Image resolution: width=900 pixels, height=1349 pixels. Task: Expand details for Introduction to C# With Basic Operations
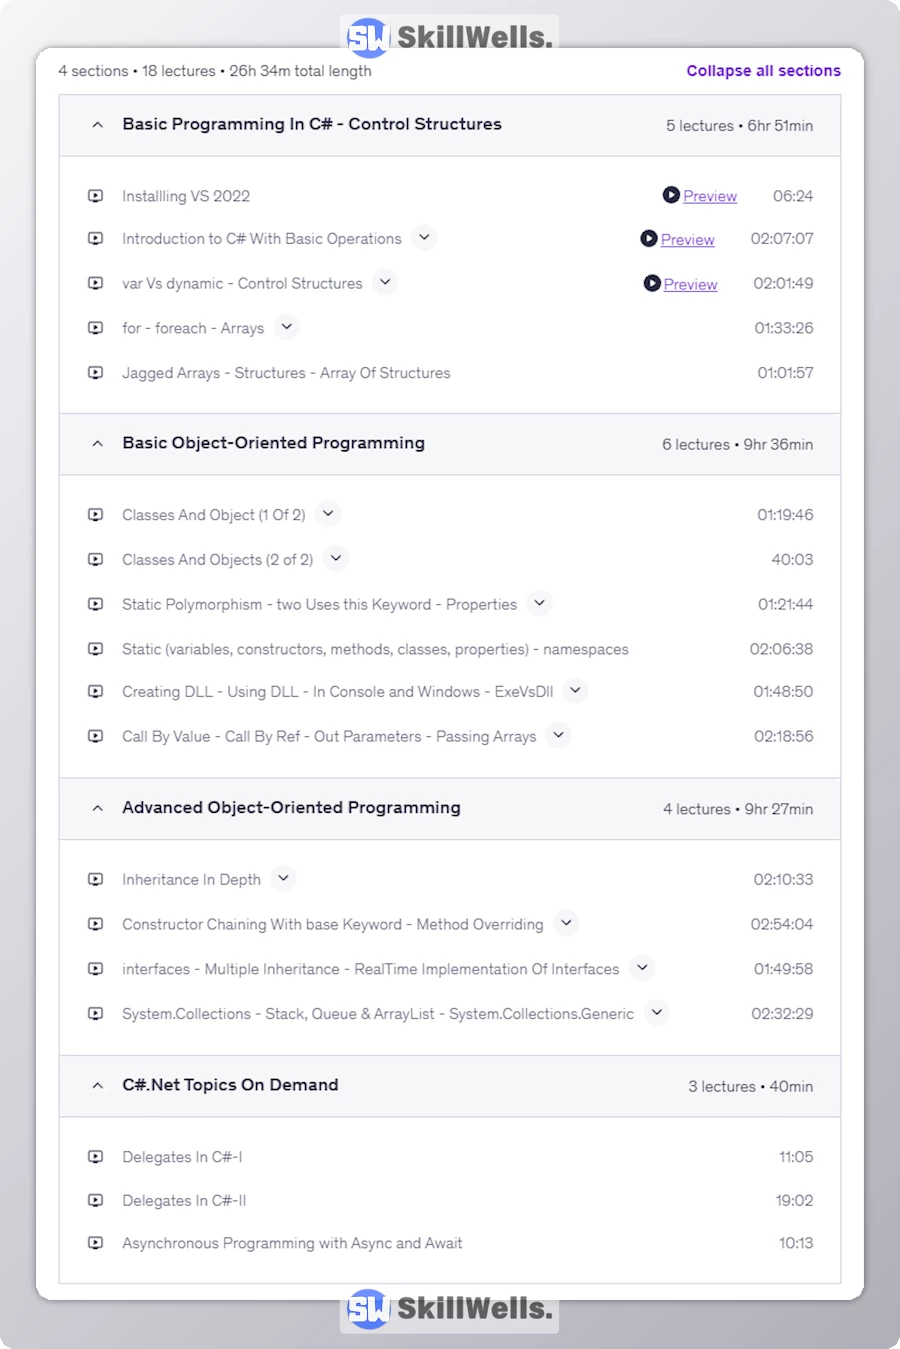point(424,238)
